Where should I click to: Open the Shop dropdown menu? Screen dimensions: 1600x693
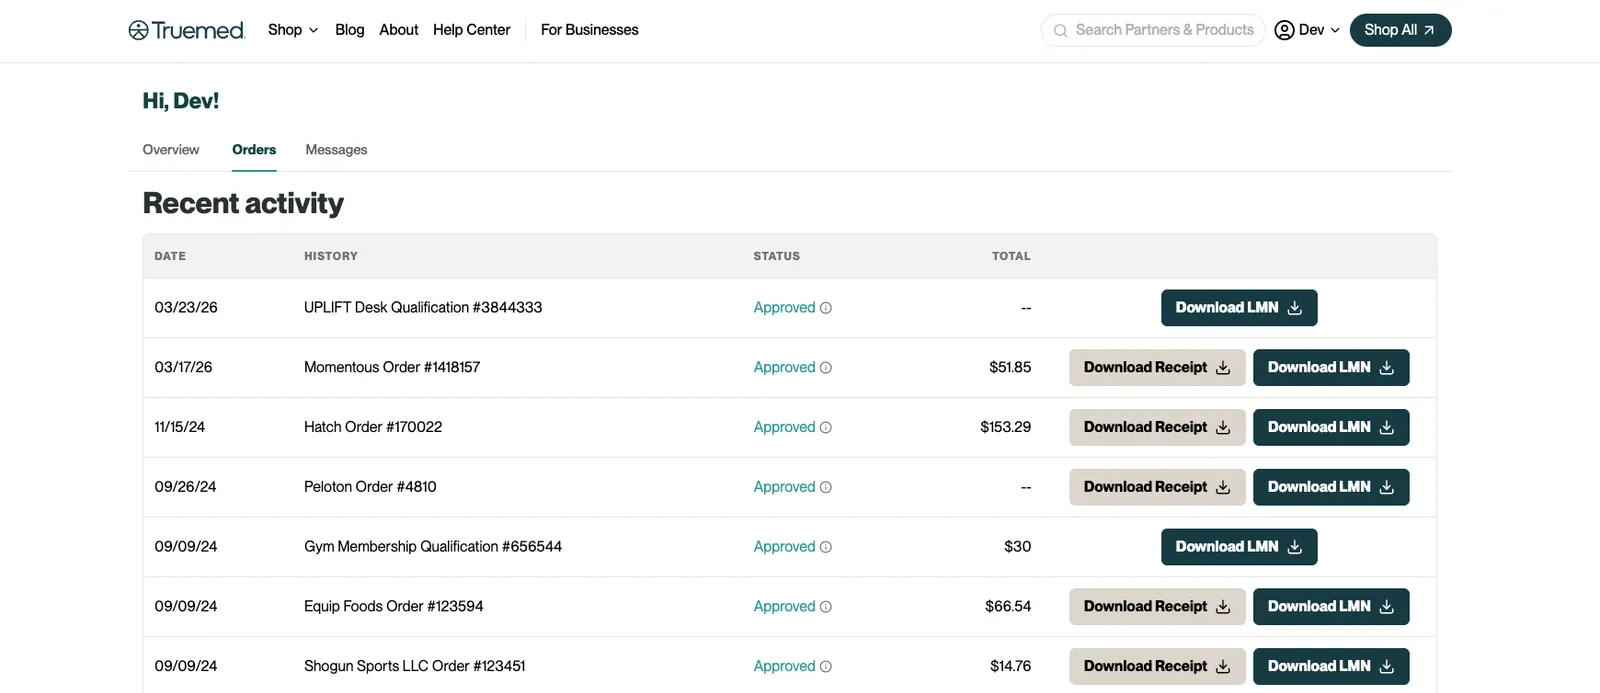(293, 30)
